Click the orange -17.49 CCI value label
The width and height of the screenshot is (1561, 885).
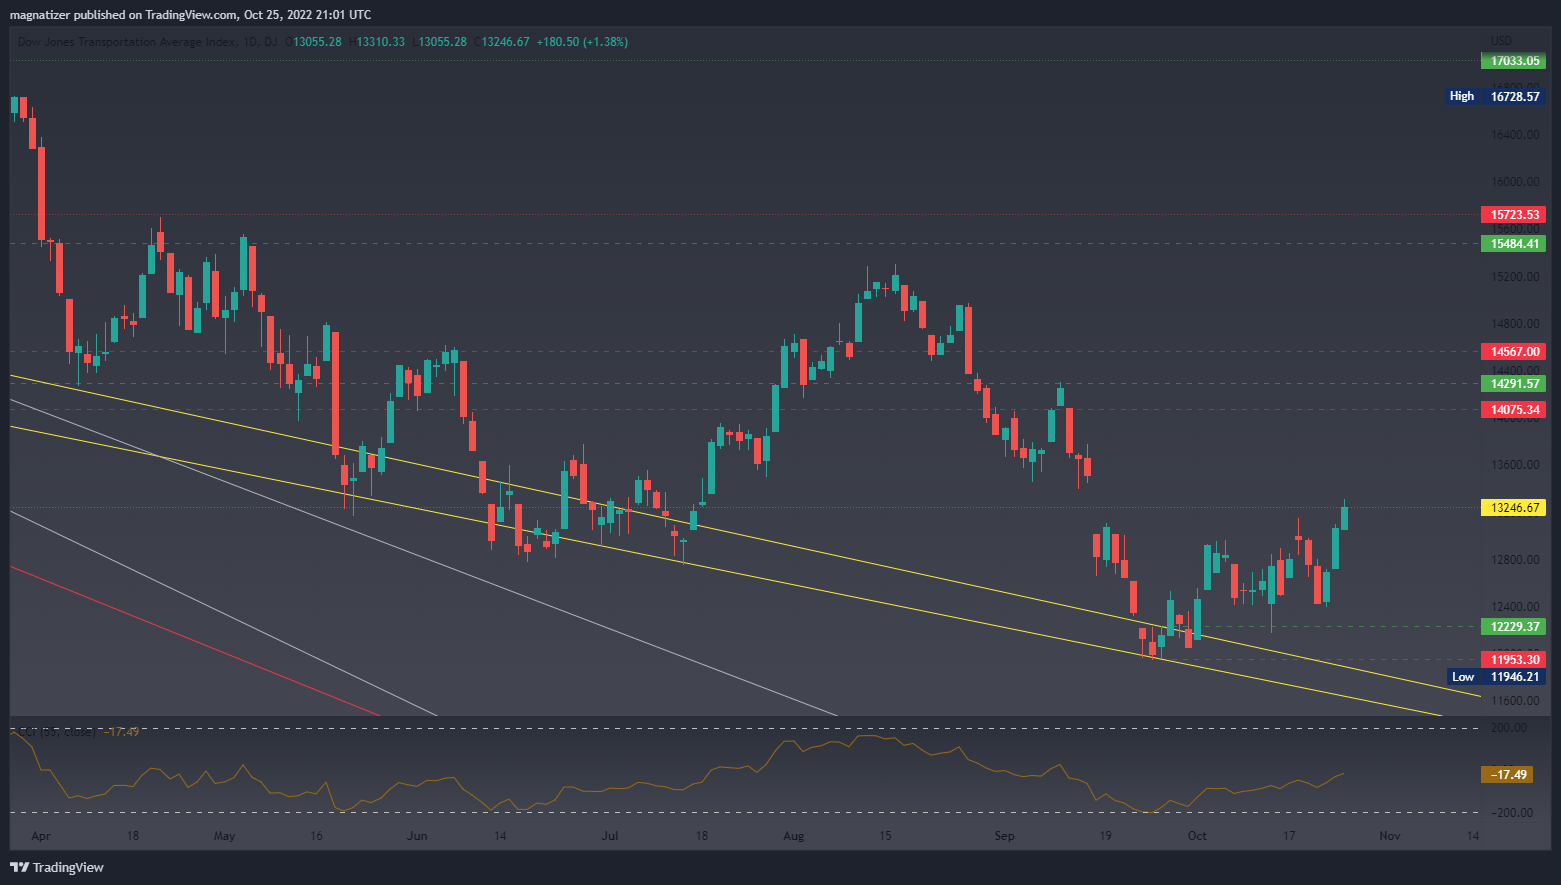coord(1506,775)
